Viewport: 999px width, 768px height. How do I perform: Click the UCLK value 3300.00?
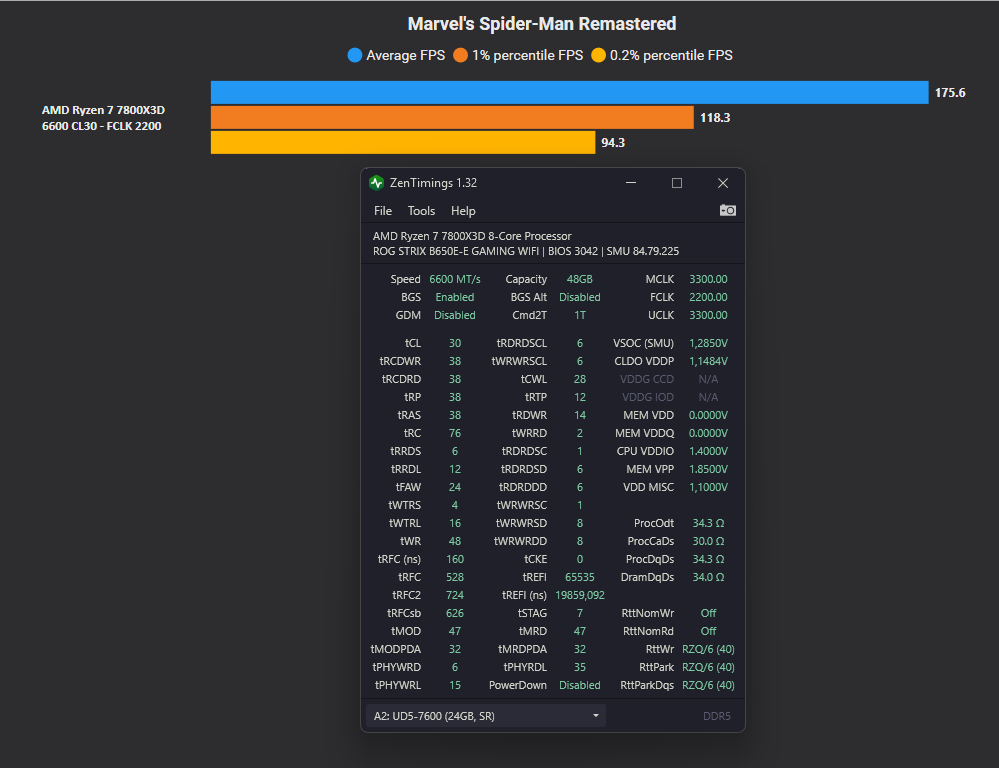click(x=708, y=315)
